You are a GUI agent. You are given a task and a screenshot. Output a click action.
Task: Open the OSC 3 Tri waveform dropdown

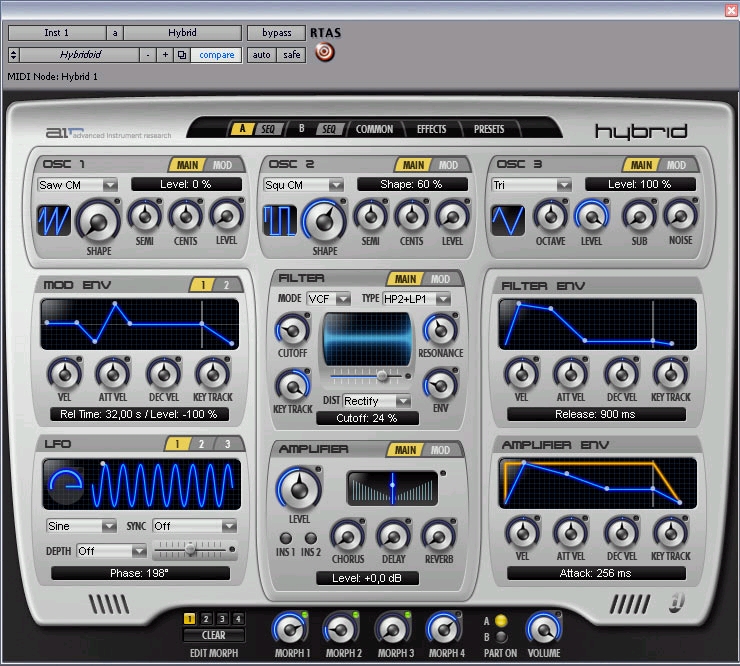(531, 185)
